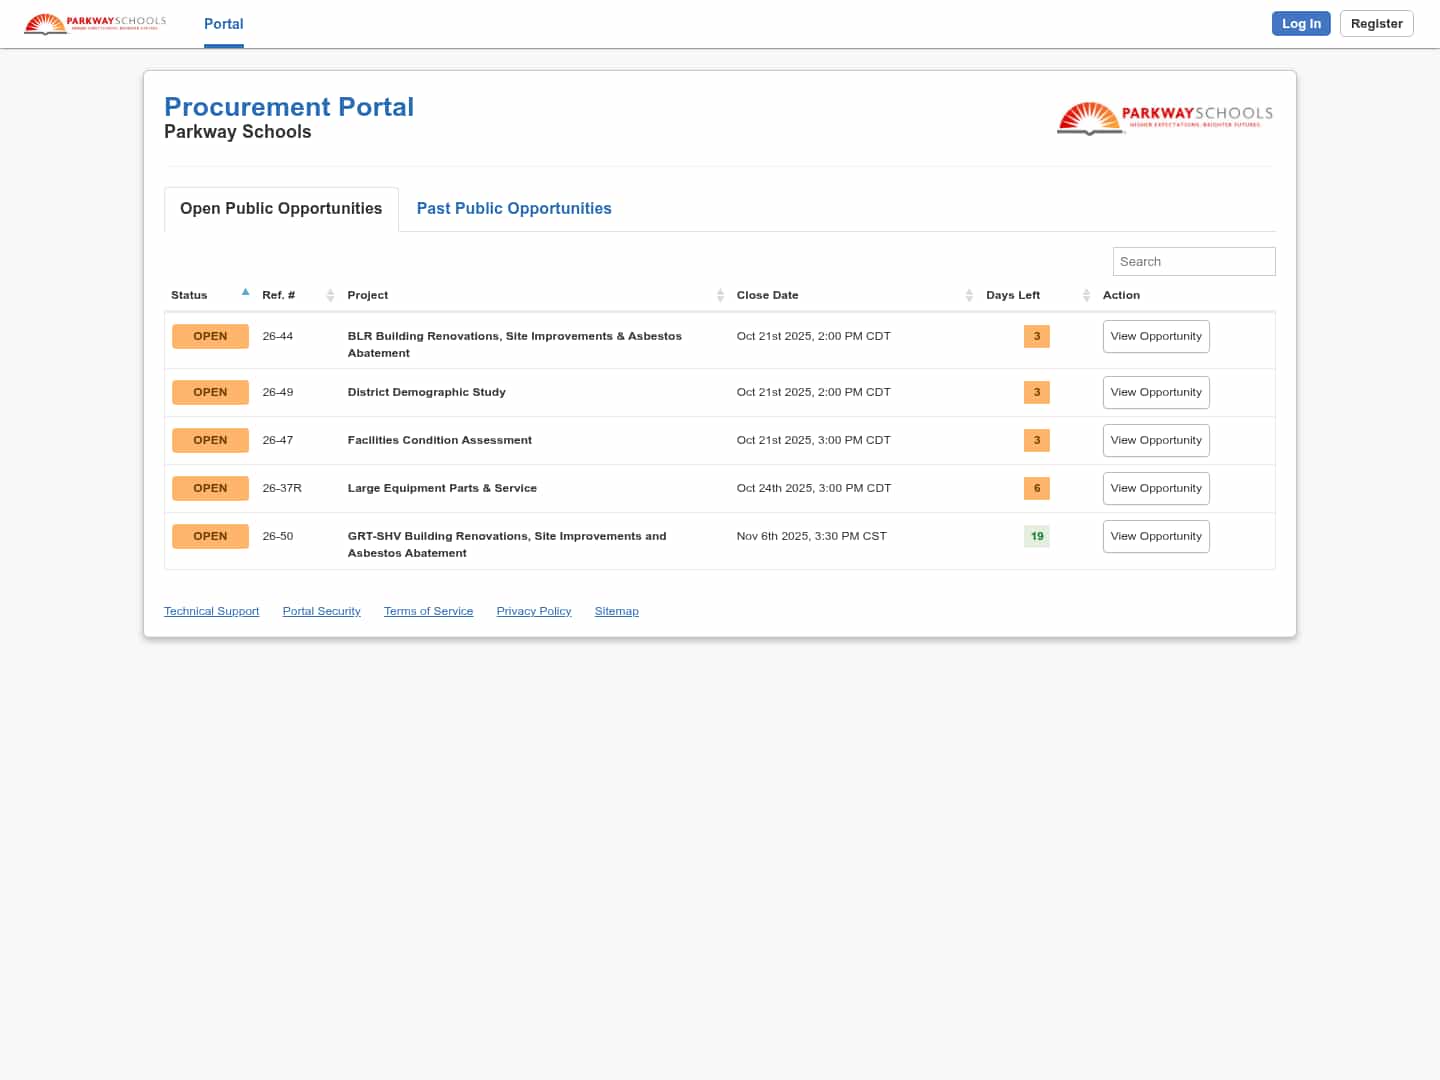Sort table by Ref. # column arrows
The image size is (1440, 1080).
(x=330, y=295)
